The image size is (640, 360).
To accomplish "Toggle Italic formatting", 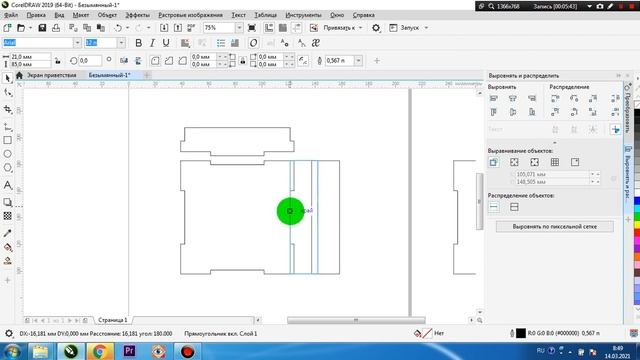I will click(x=152, y=43).
